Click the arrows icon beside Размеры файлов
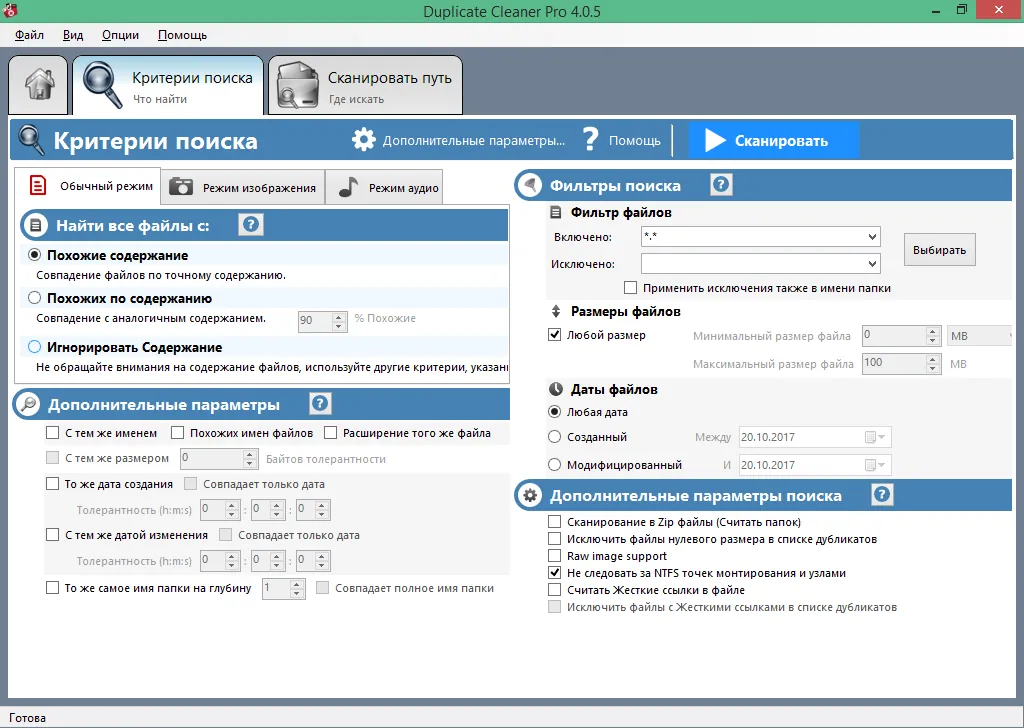The height and width of the screenshot is (728, 1024). pyautogui.click(x=556, y=311)
